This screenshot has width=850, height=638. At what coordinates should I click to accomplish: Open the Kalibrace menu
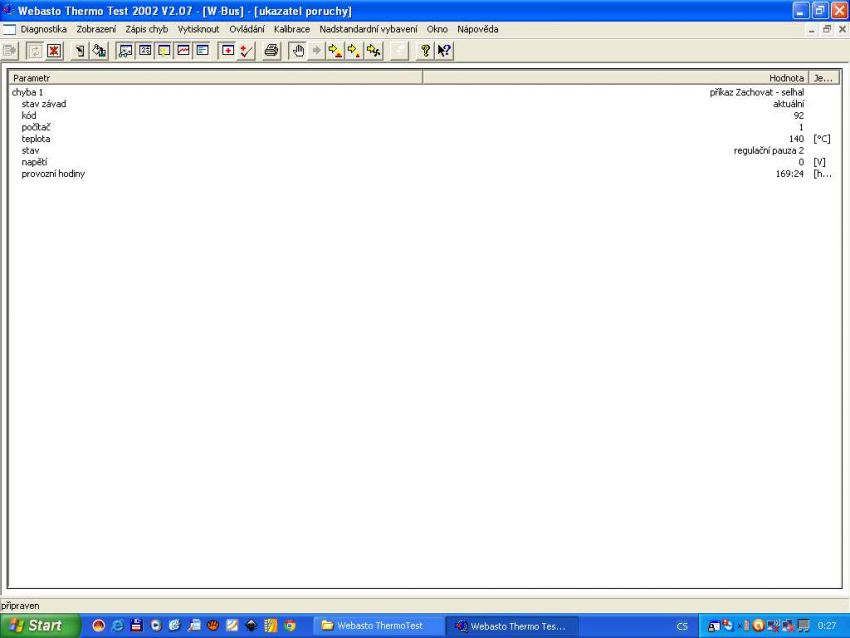pyautogui.click(x=292, y=29)
